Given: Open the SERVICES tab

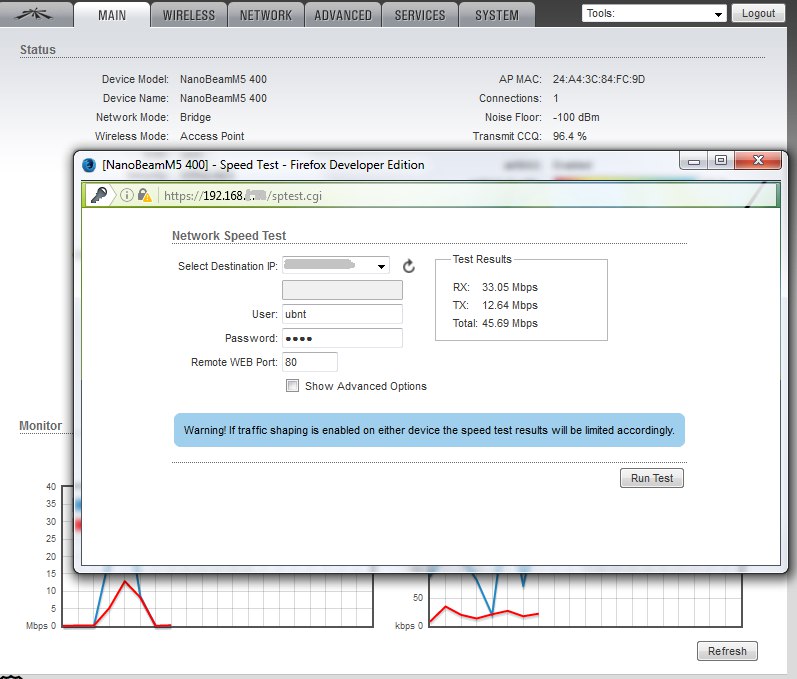Looking at the screenshot, I should click(420, 15).
